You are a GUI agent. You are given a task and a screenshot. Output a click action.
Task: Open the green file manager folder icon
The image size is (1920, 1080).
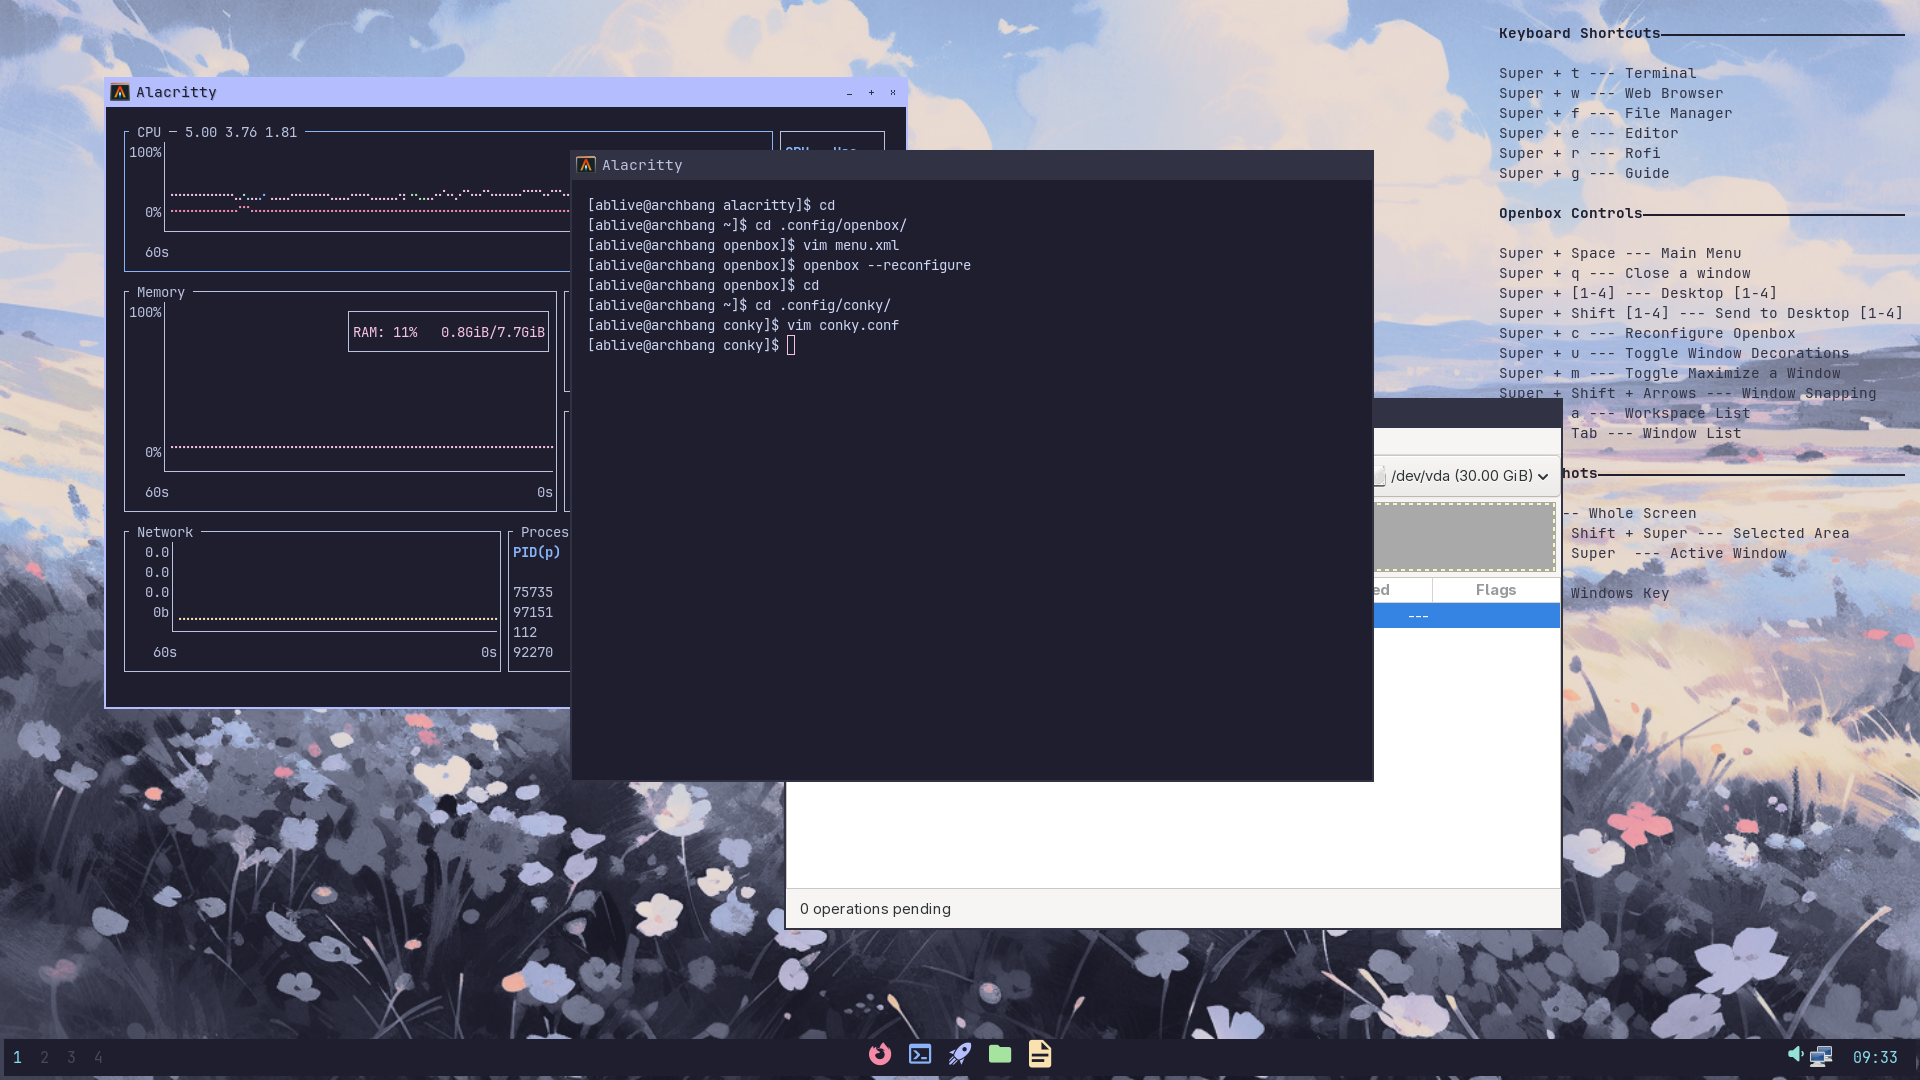(x=1000, y=1054)
